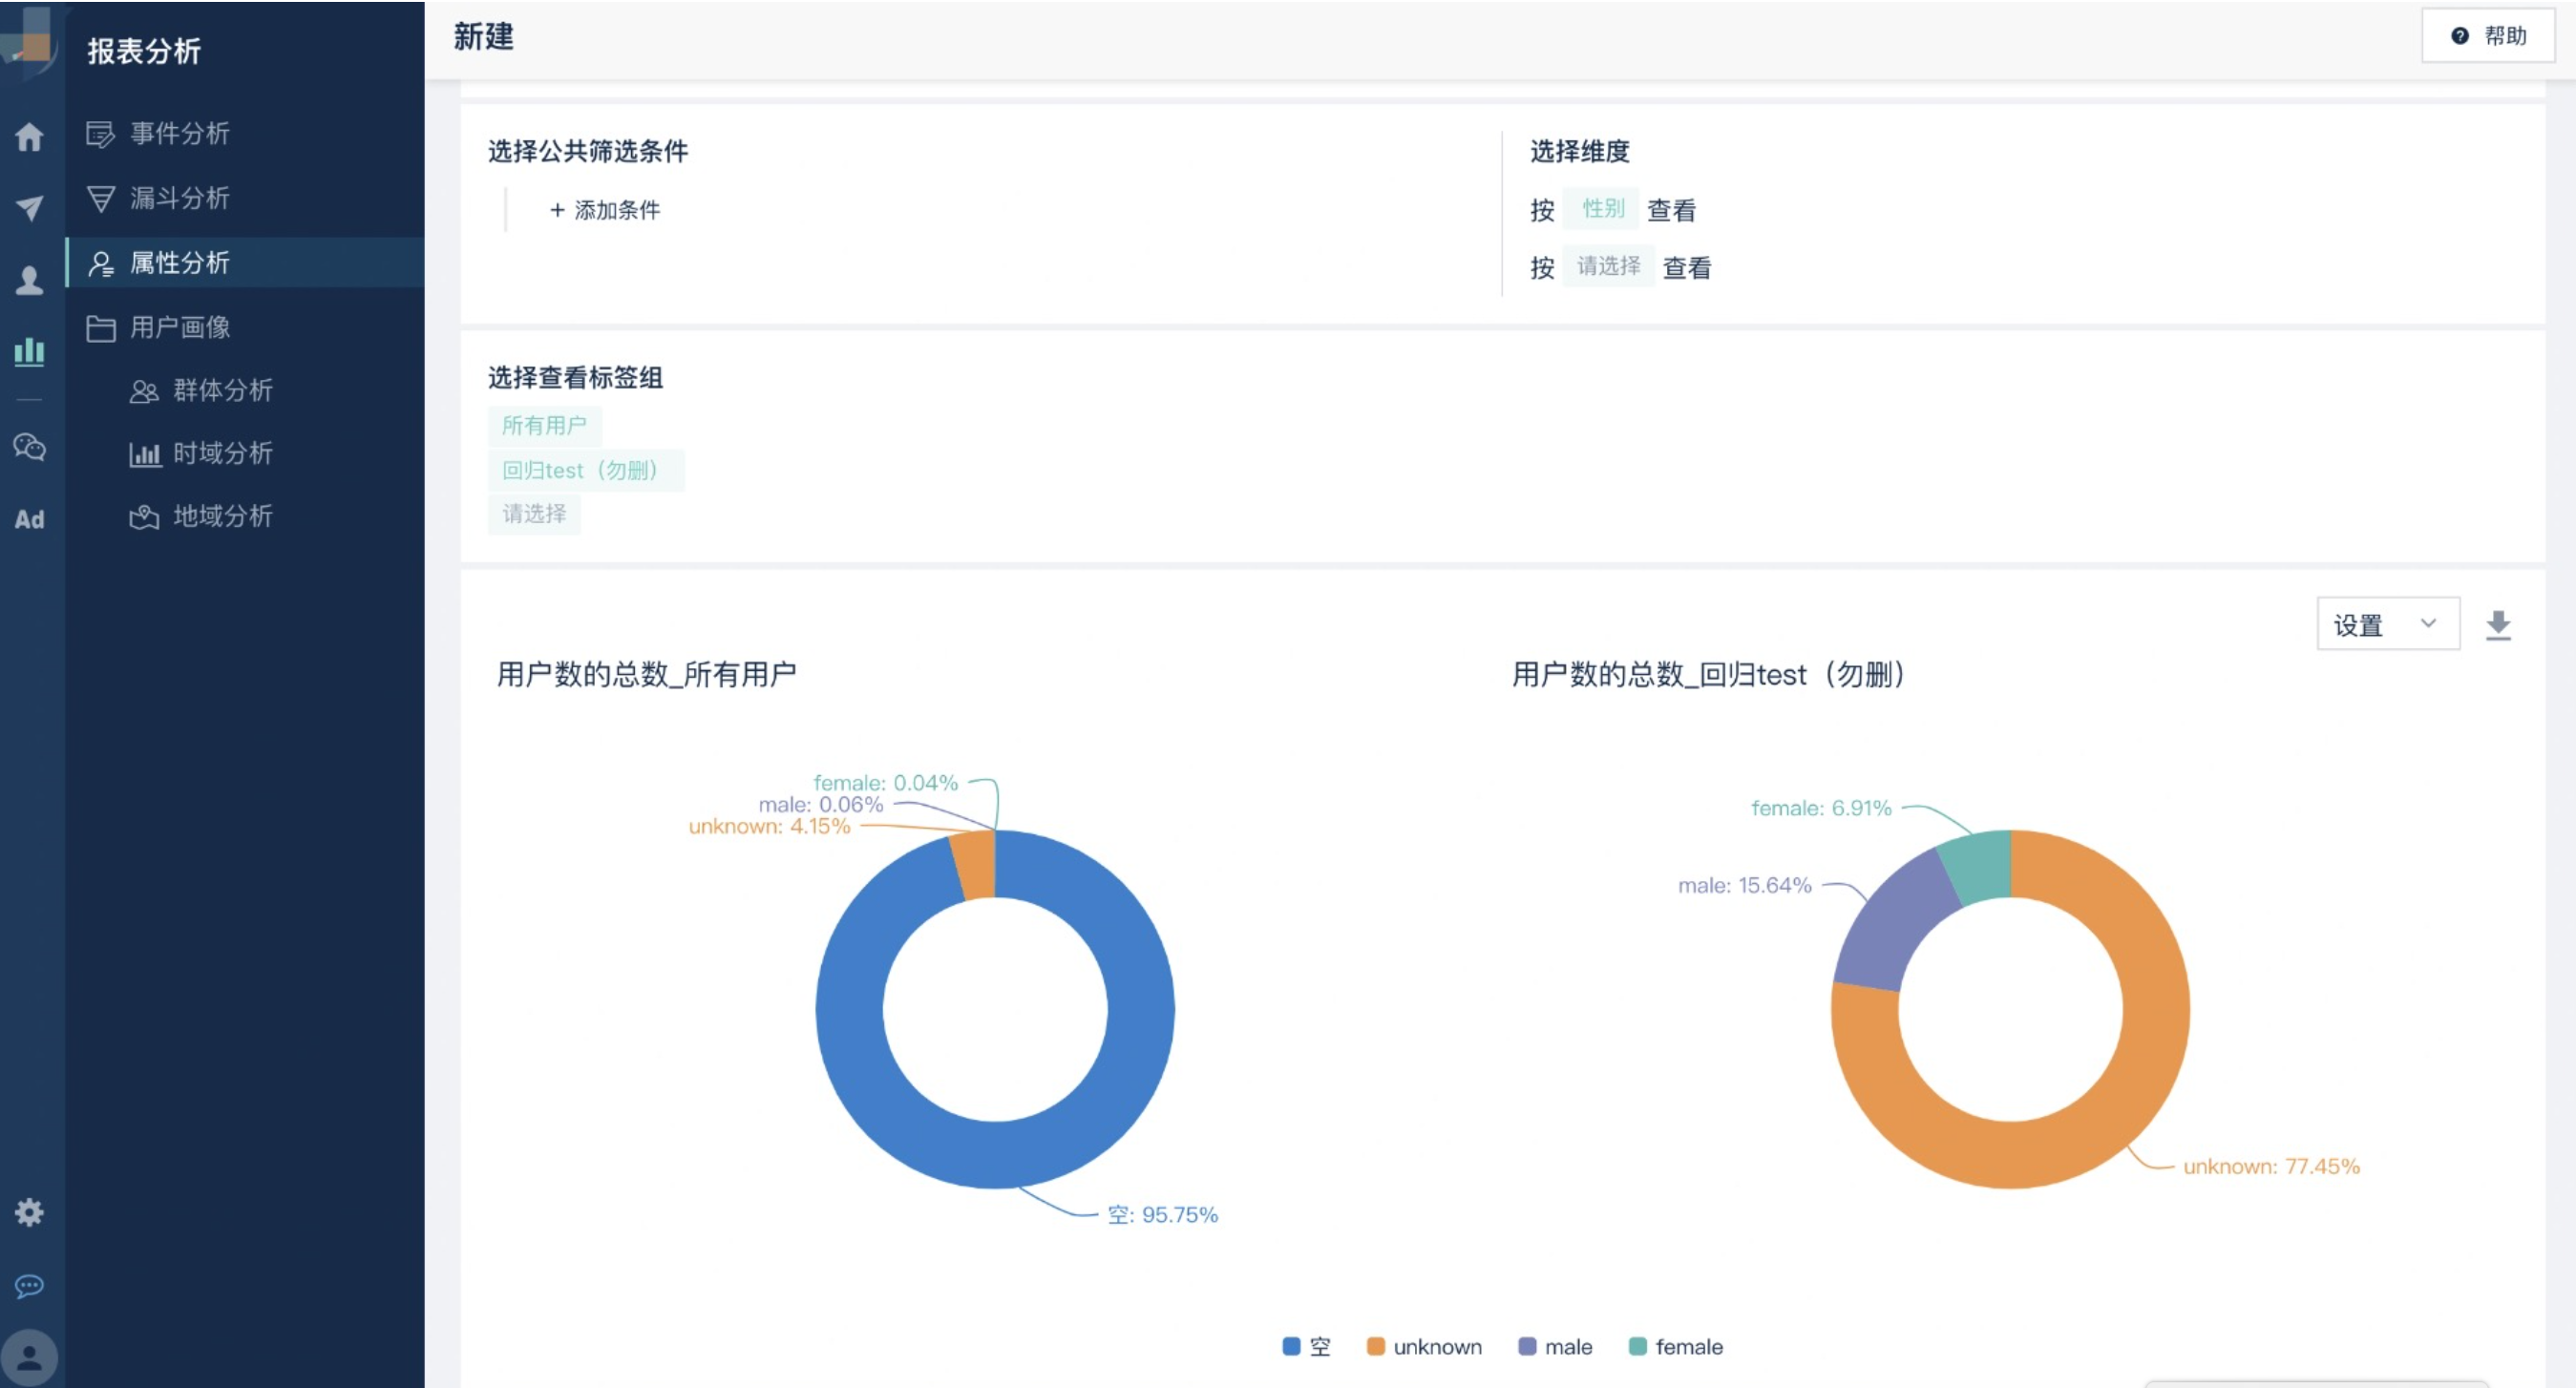Select the bar chart reports icon in the rail
2576x1388 pixels.
click(x=29, y=351)
